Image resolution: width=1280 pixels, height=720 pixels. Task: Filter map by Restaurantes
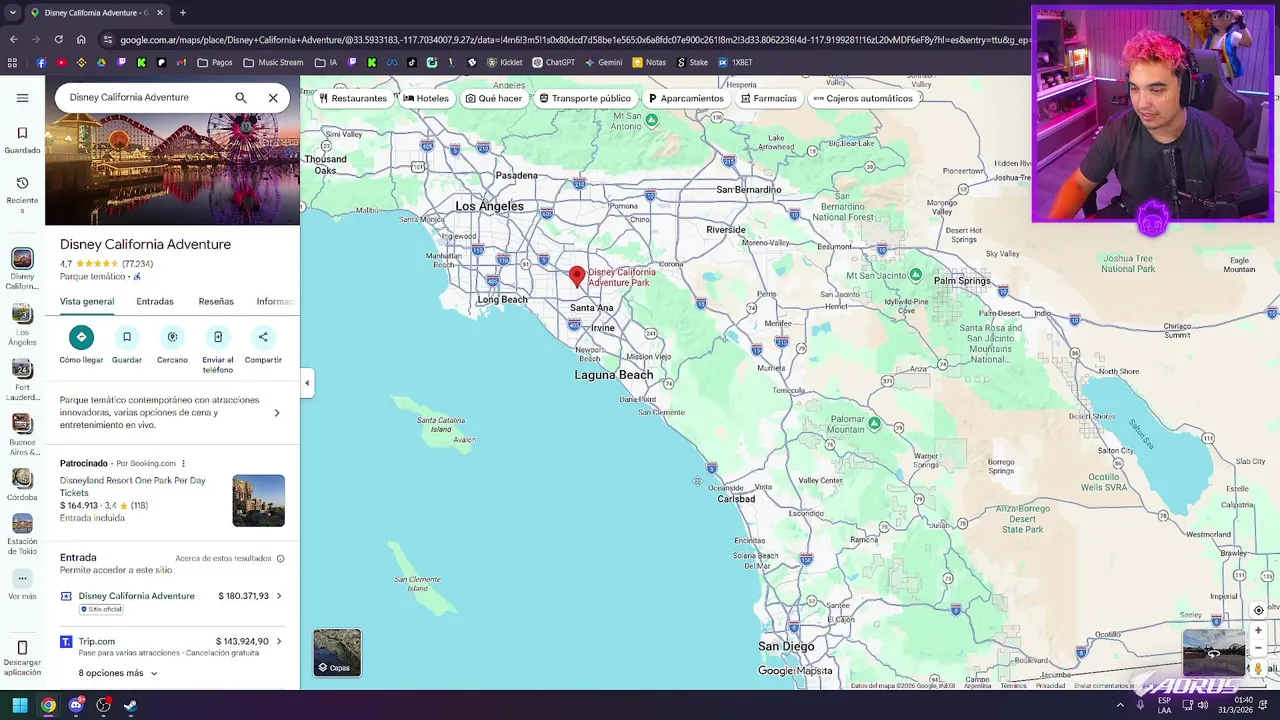click(x=353, y=98)
